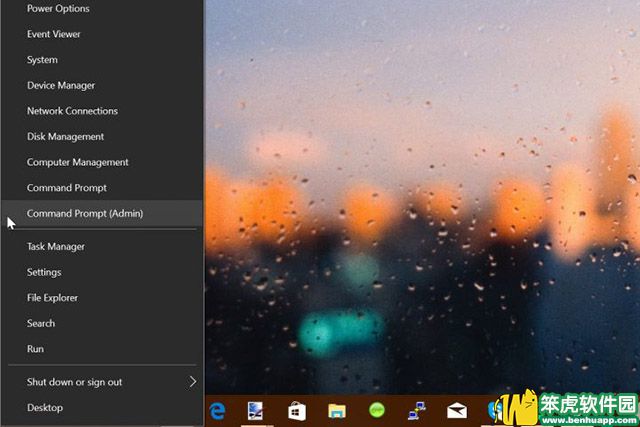640x427 pixels.
Task: Open the Mail envelope icon in taskbar
Action: click(x=457, y=410)
